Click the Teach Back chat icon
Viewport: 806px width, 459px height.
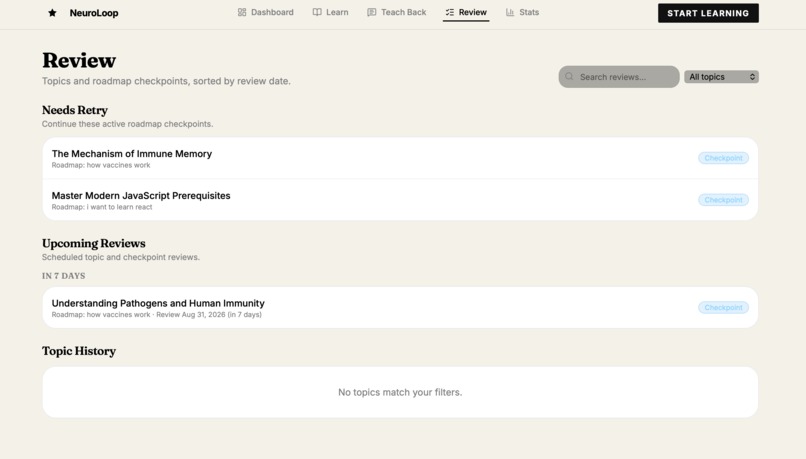(x=372, y=12)
